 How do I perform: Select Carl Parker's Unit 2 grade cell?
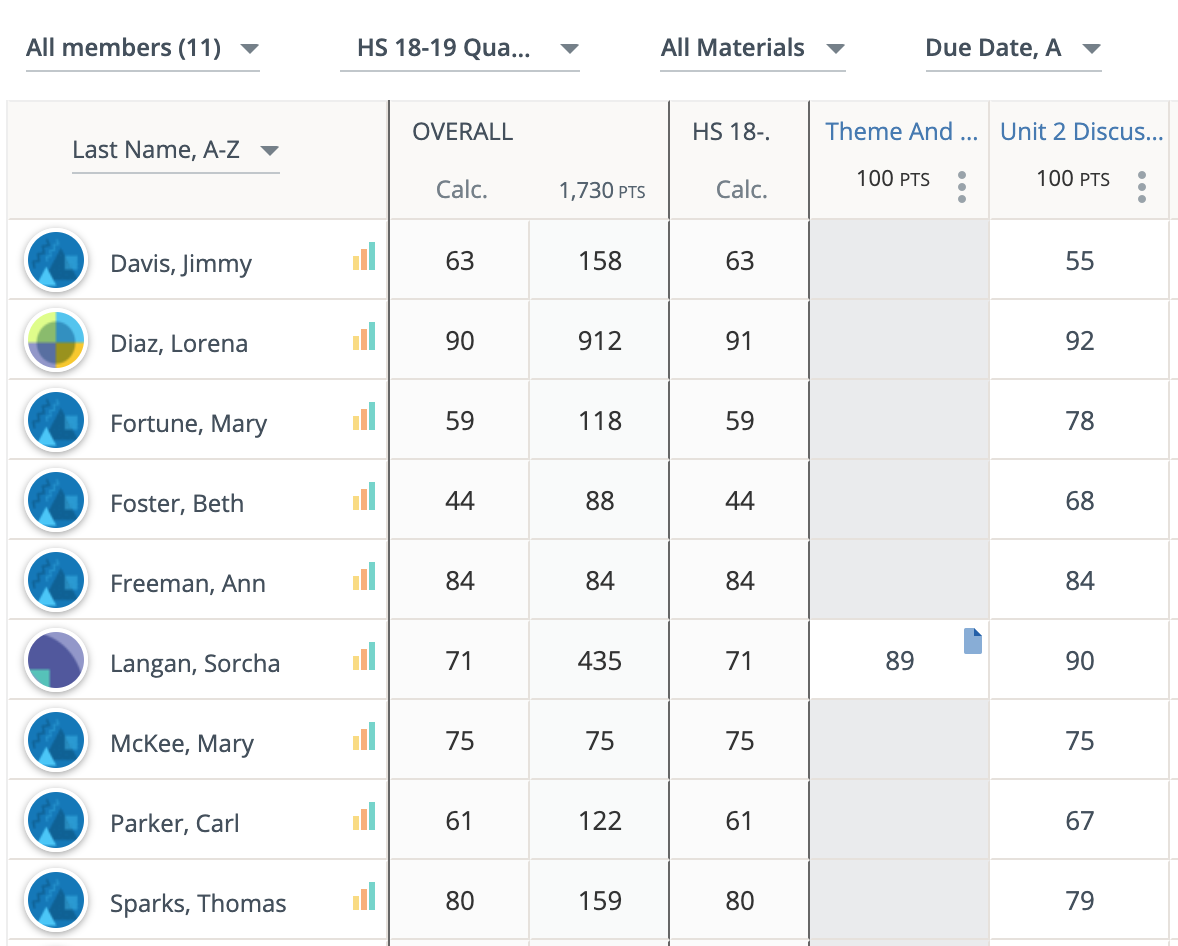1079,821
